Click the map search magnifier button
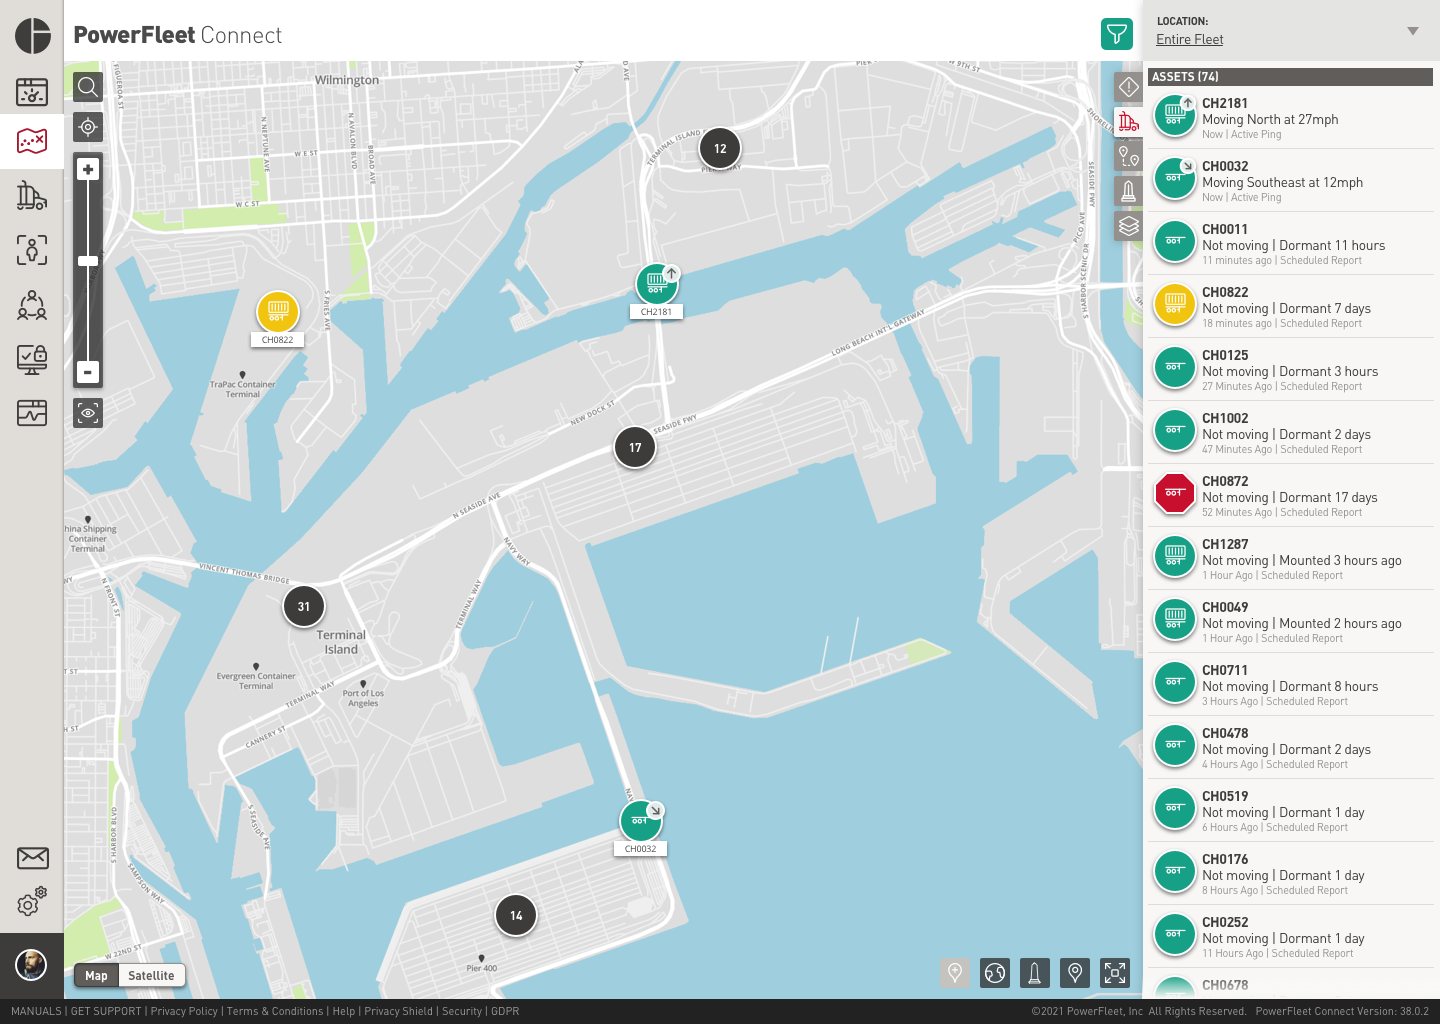The image size is (1440, 1024). (88, 87)
